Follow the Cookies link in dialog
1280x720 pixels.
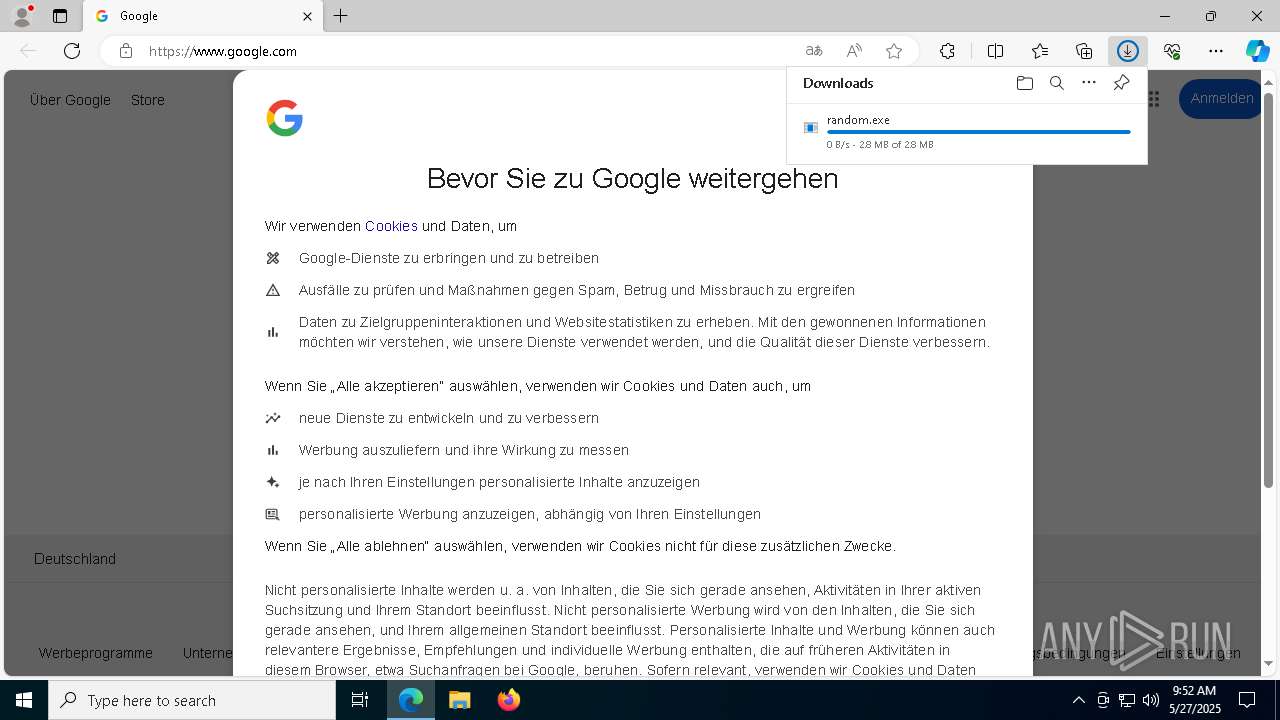(391, 226)
